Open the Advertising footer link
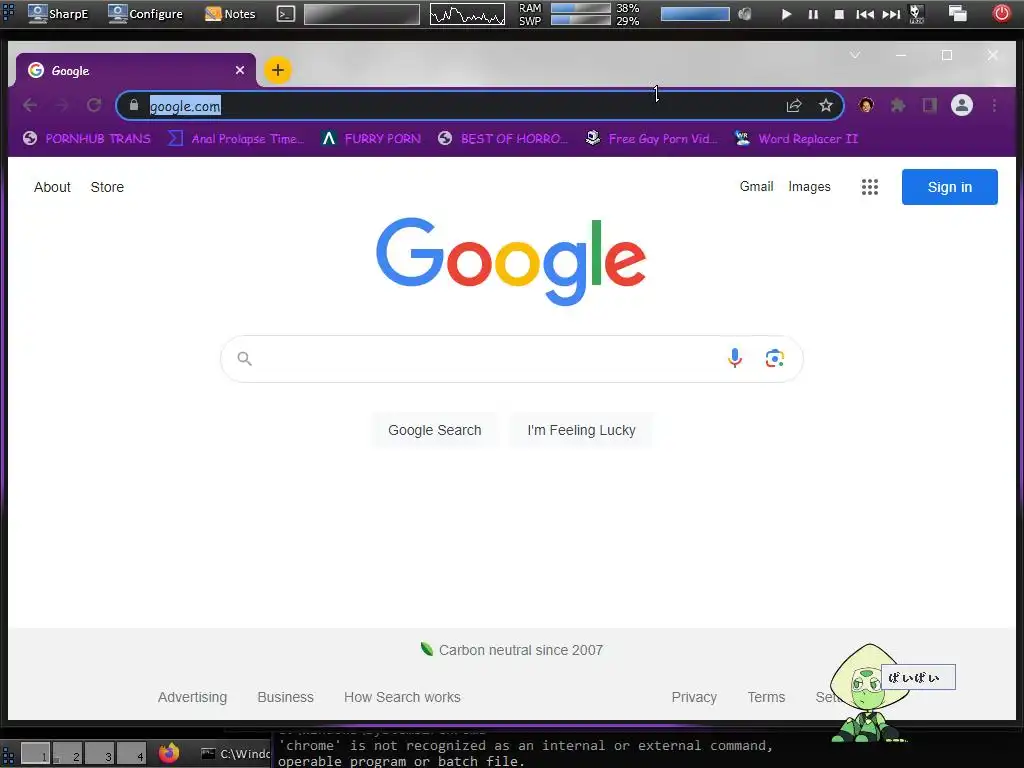The width and height of the screenshot is (1024, 768). (192, 697)
